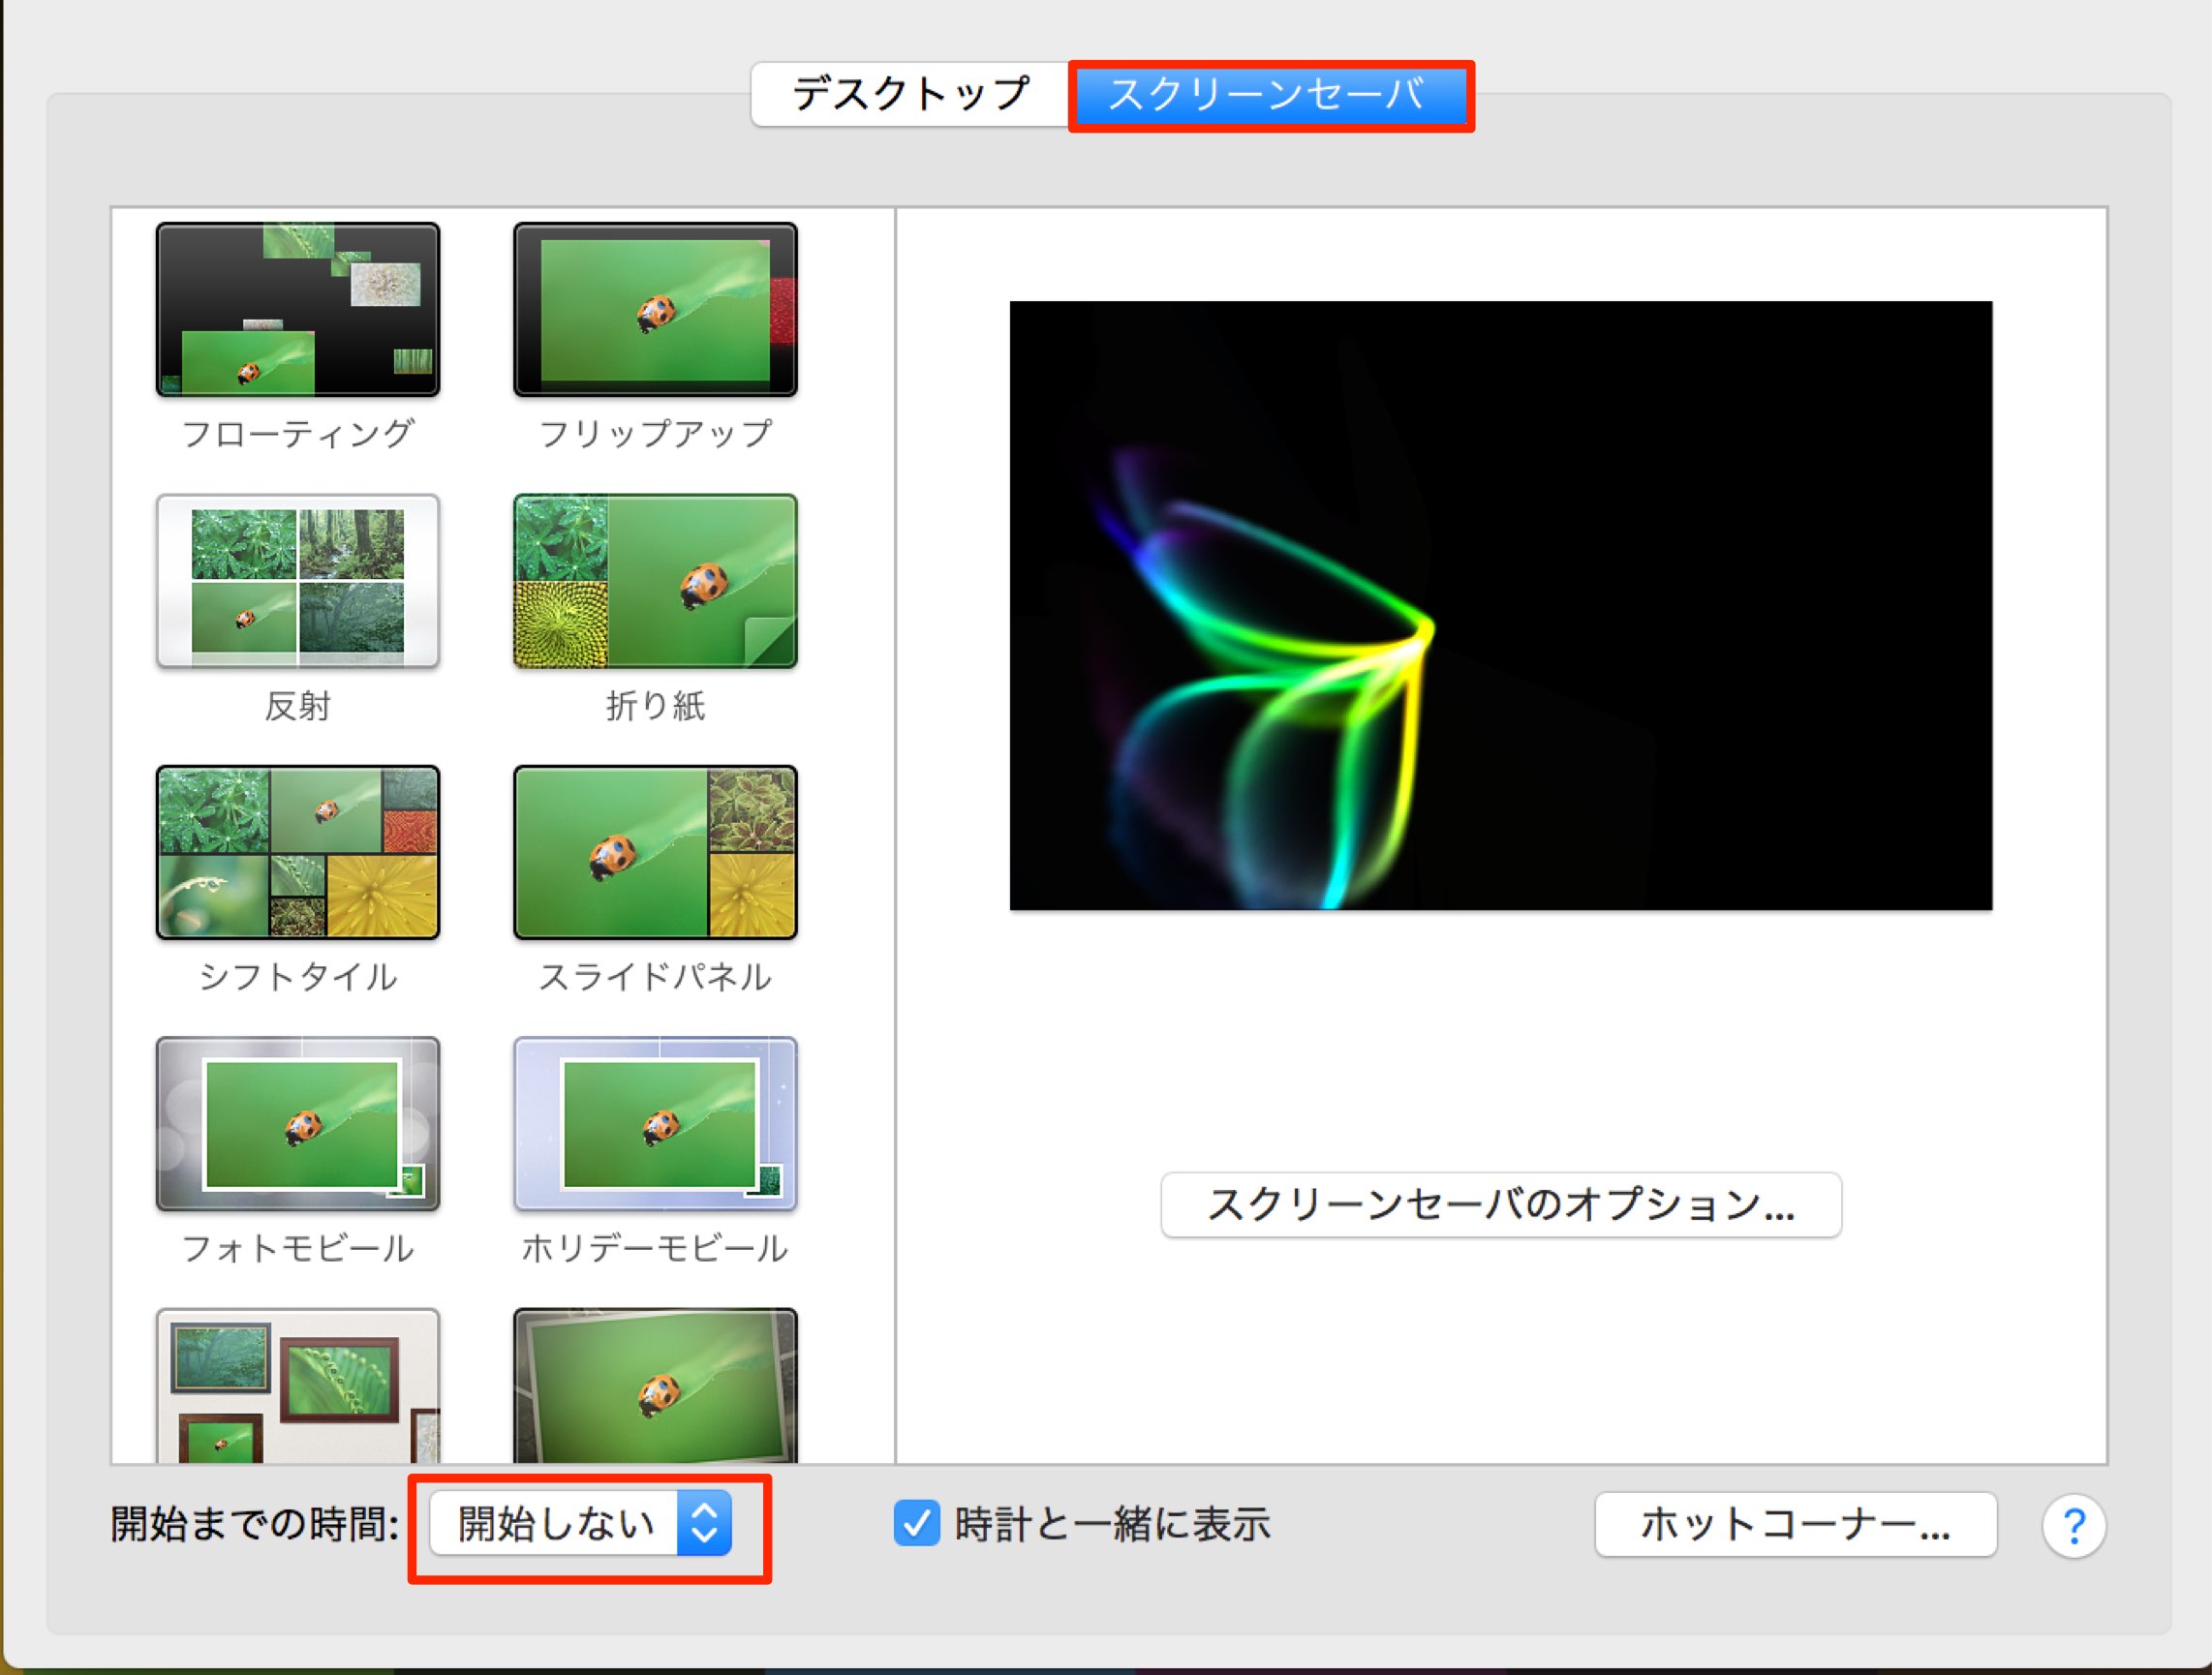Click the 開始までの時間 label
The height and width of the screenshot is (1675, 2212).
255,1524
